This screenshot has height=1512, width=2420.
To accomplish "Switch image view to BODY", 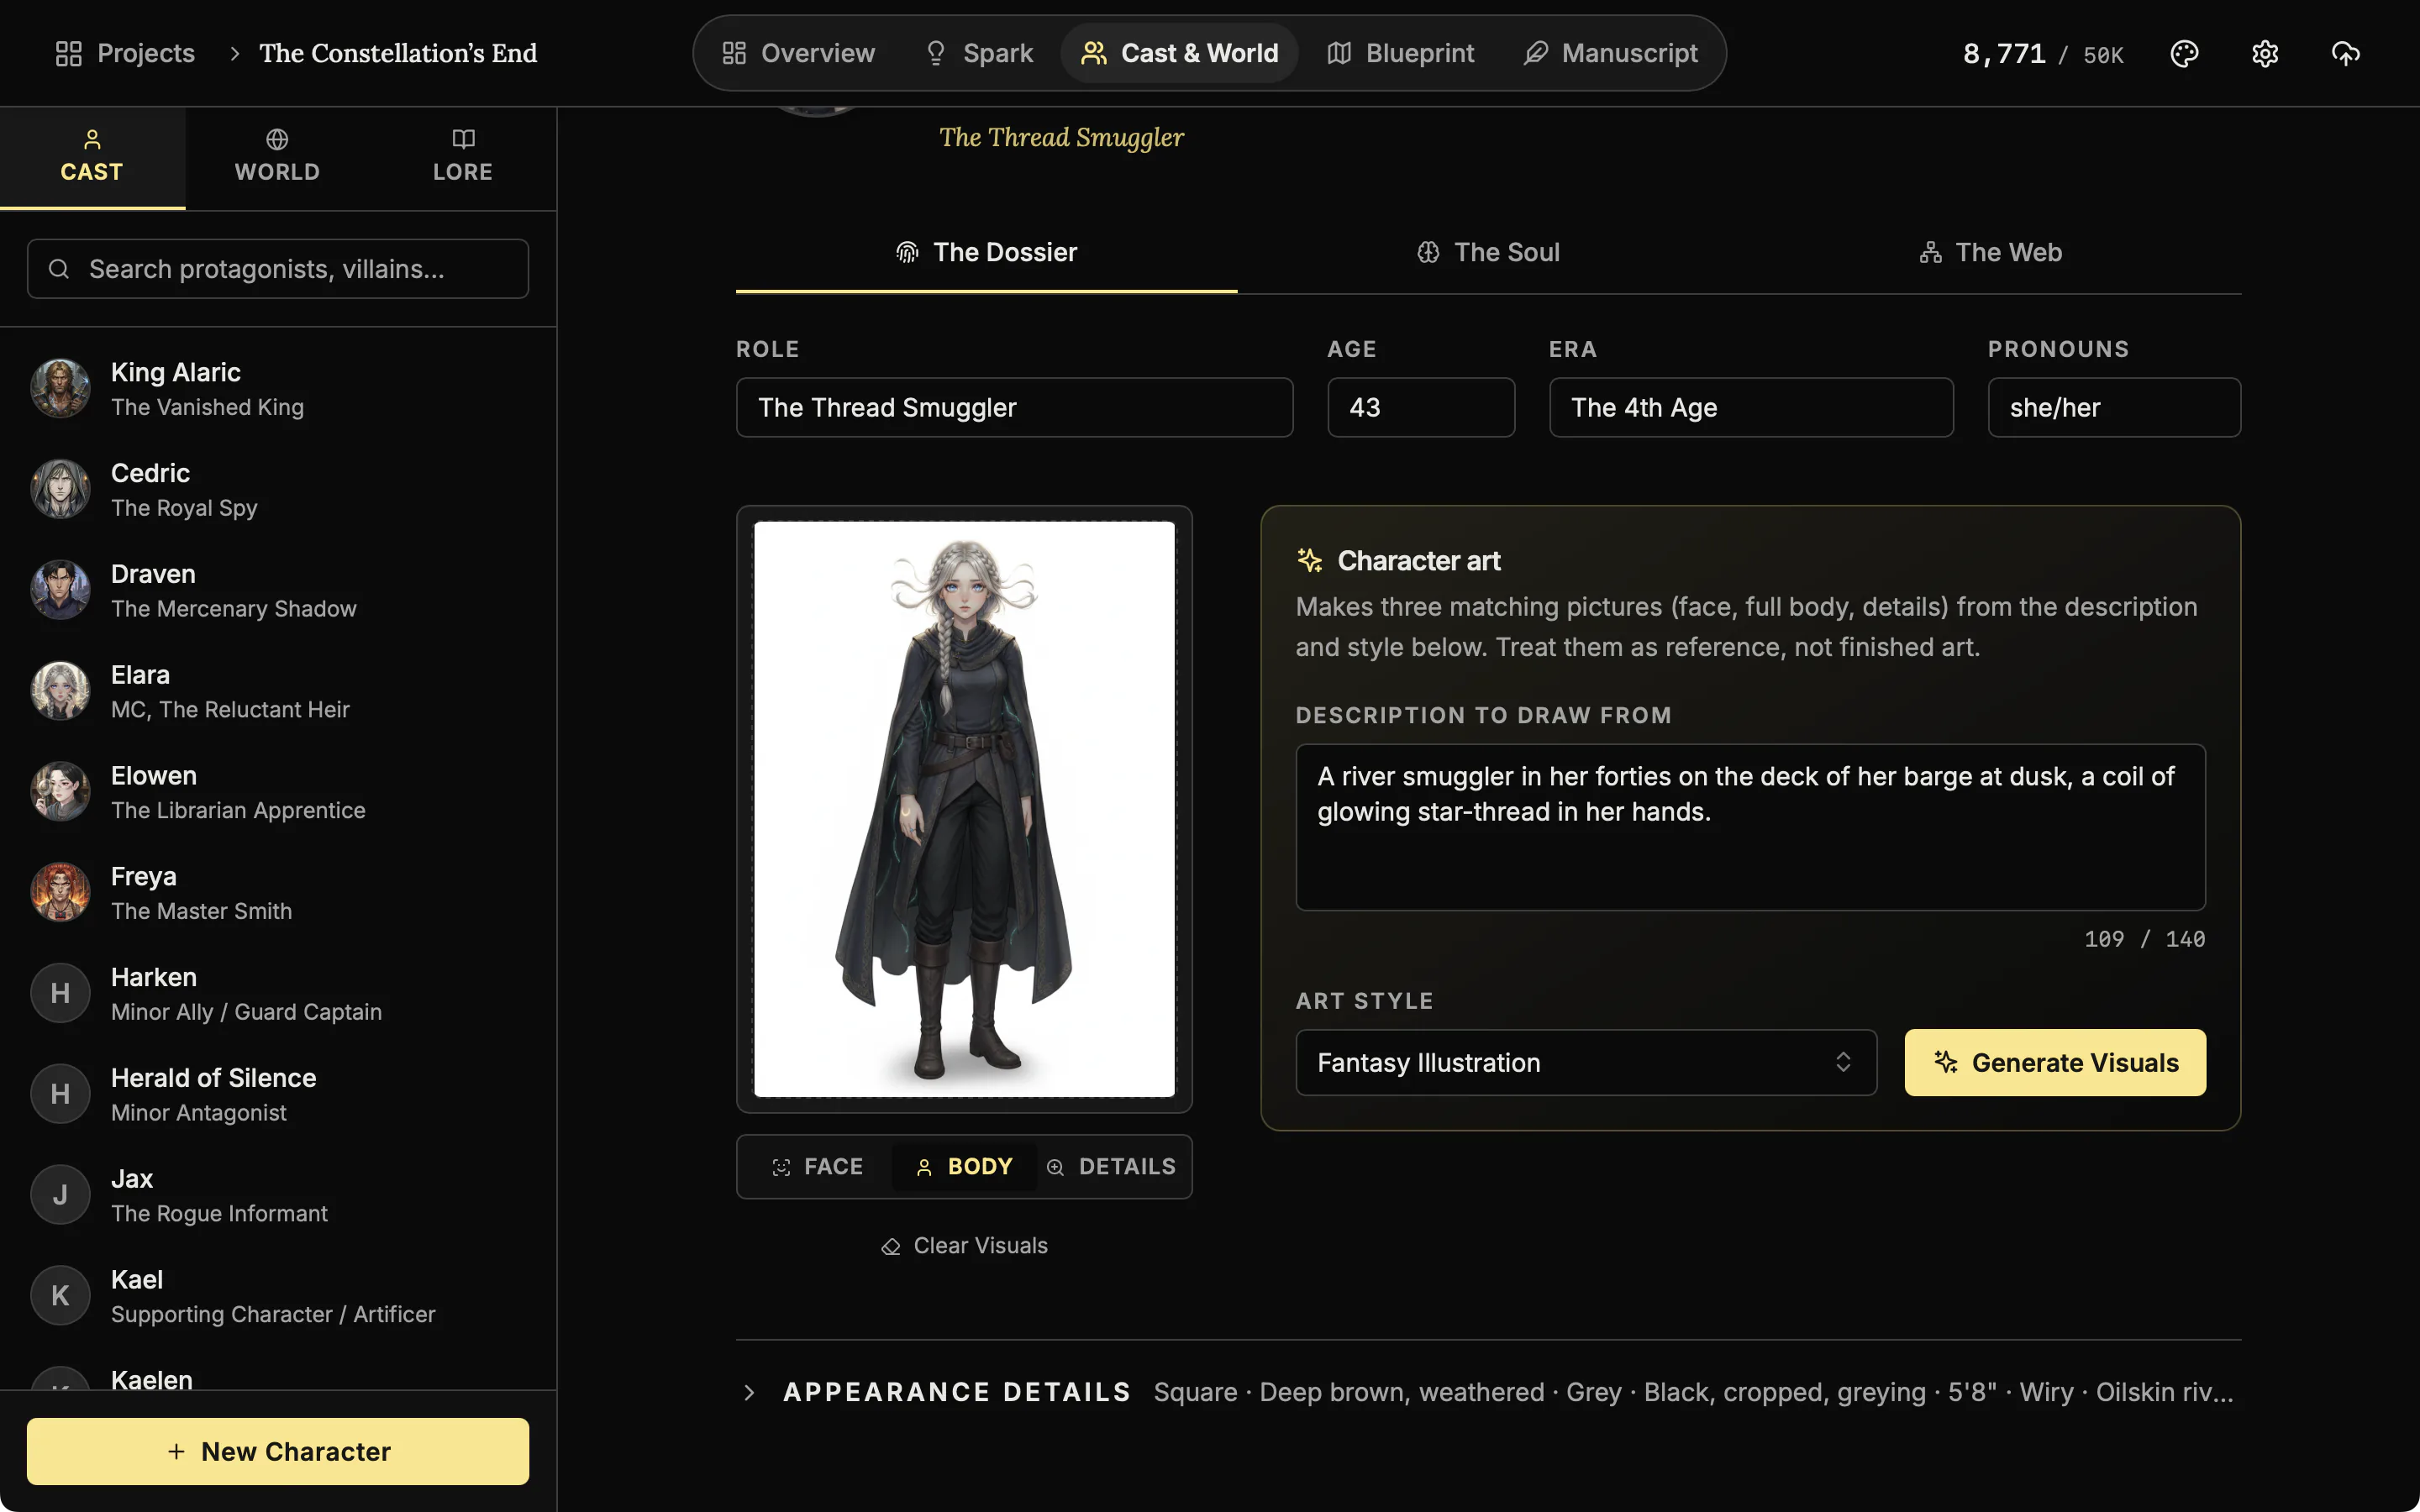I will click(965, 1167).
